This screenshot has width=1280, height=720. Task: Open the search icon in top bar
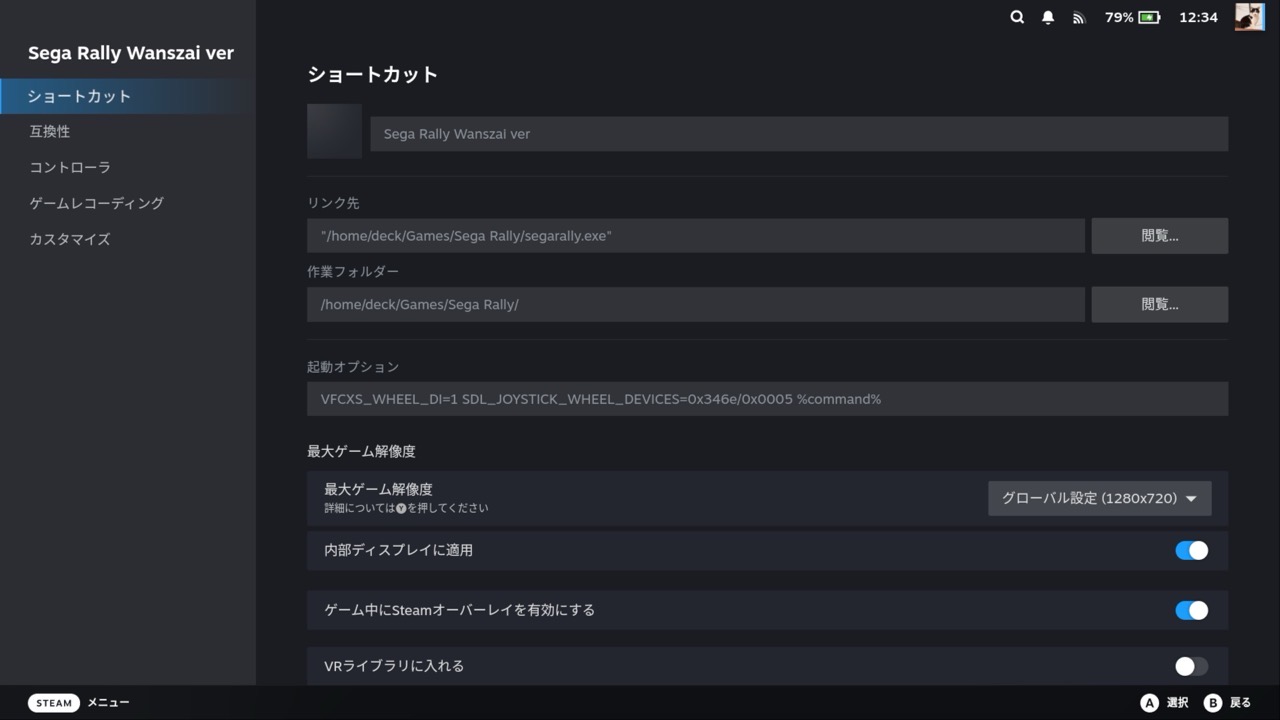(1017, 17)
